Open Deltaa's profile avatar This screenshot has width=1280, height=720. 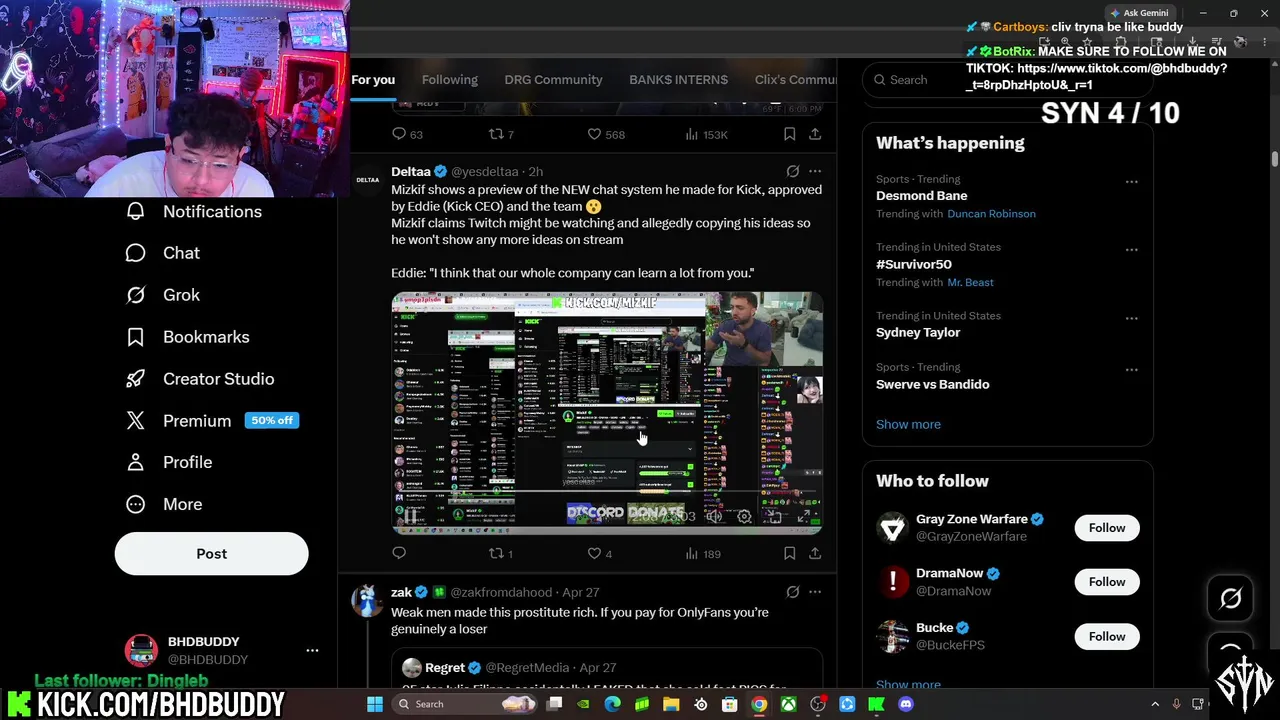(x=367, y=180)
